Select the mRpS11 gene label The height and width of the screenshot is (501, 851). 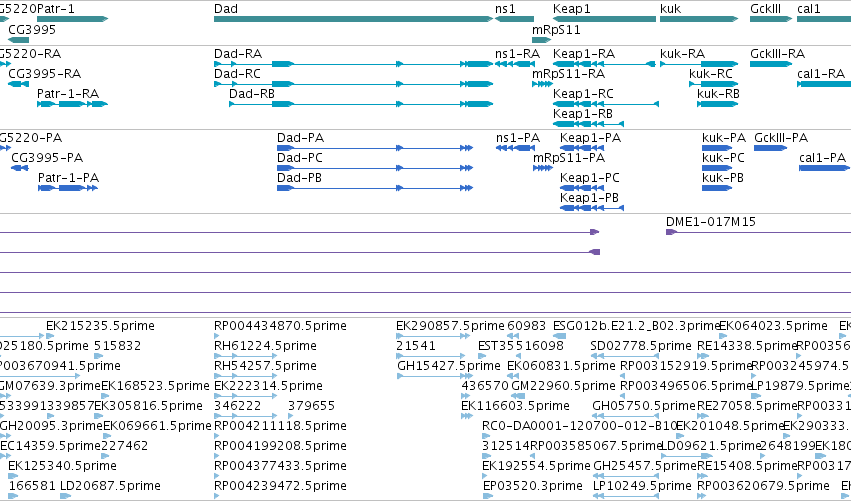tap(556, 29)
